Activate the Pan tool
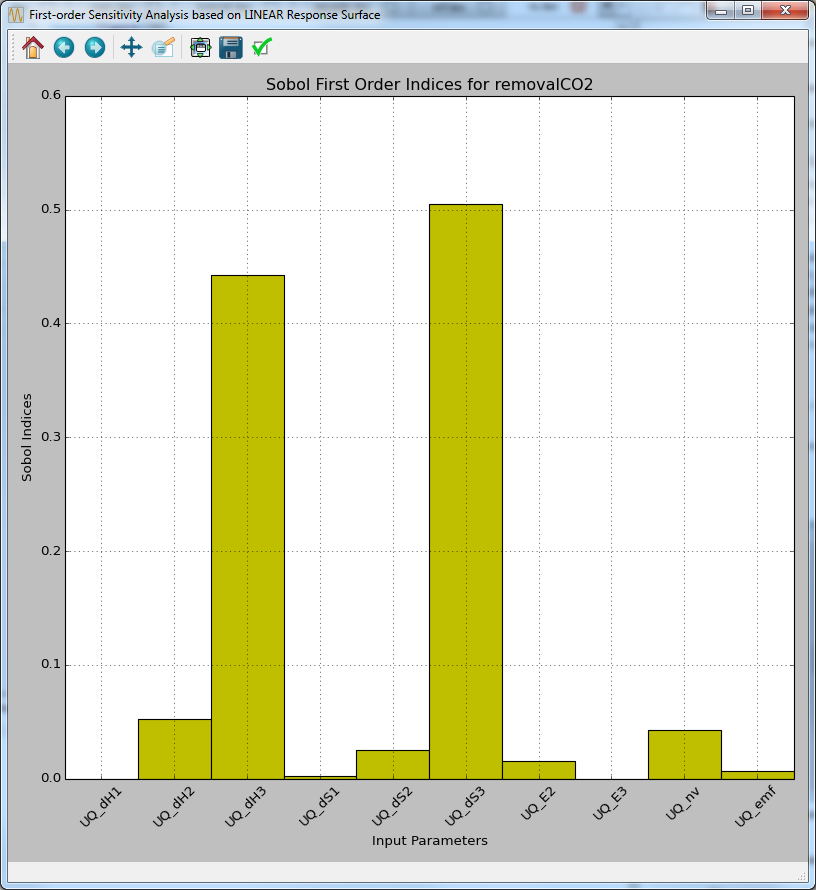 131,47
